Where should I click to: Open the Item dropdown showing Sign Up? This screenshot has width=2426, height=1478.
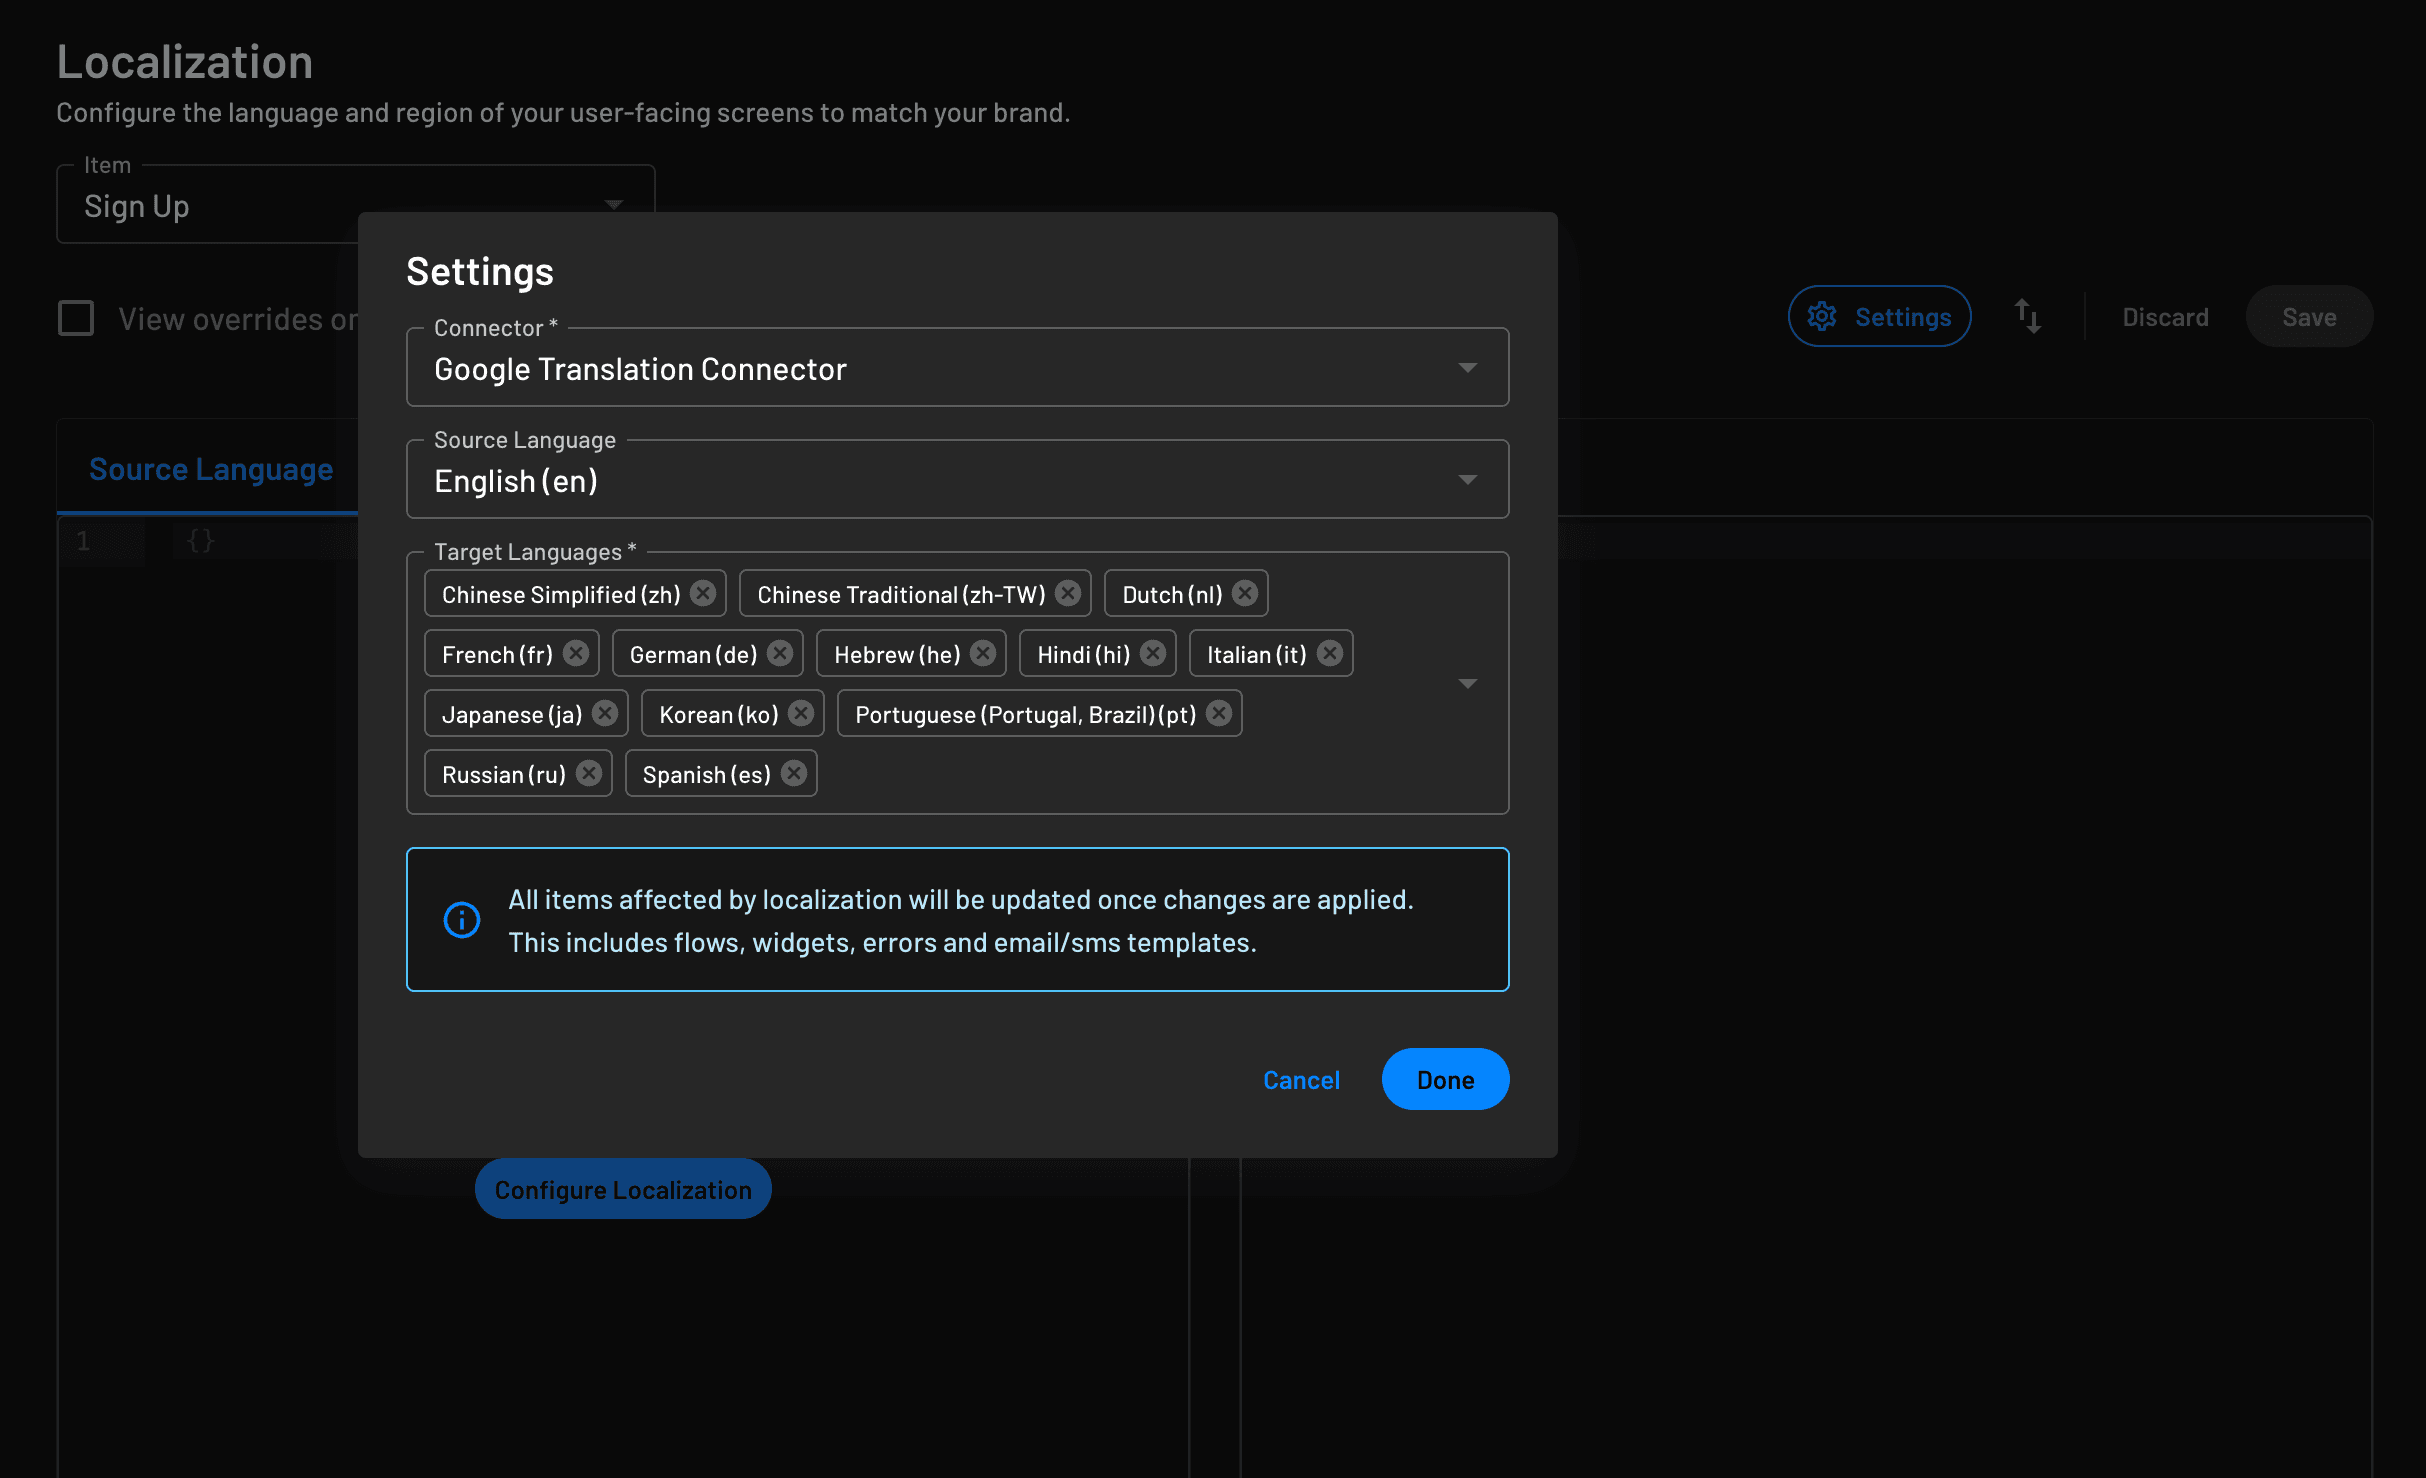613,204
